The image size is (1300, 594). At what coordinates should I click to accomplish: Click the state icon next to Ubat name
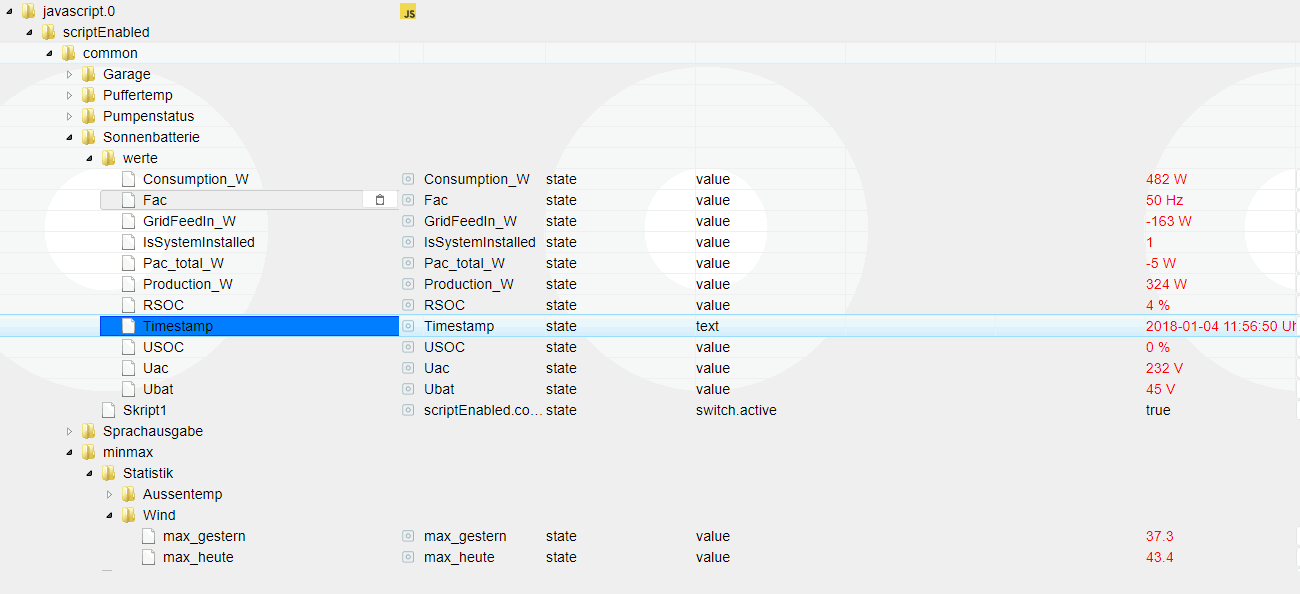coord(408,389)
